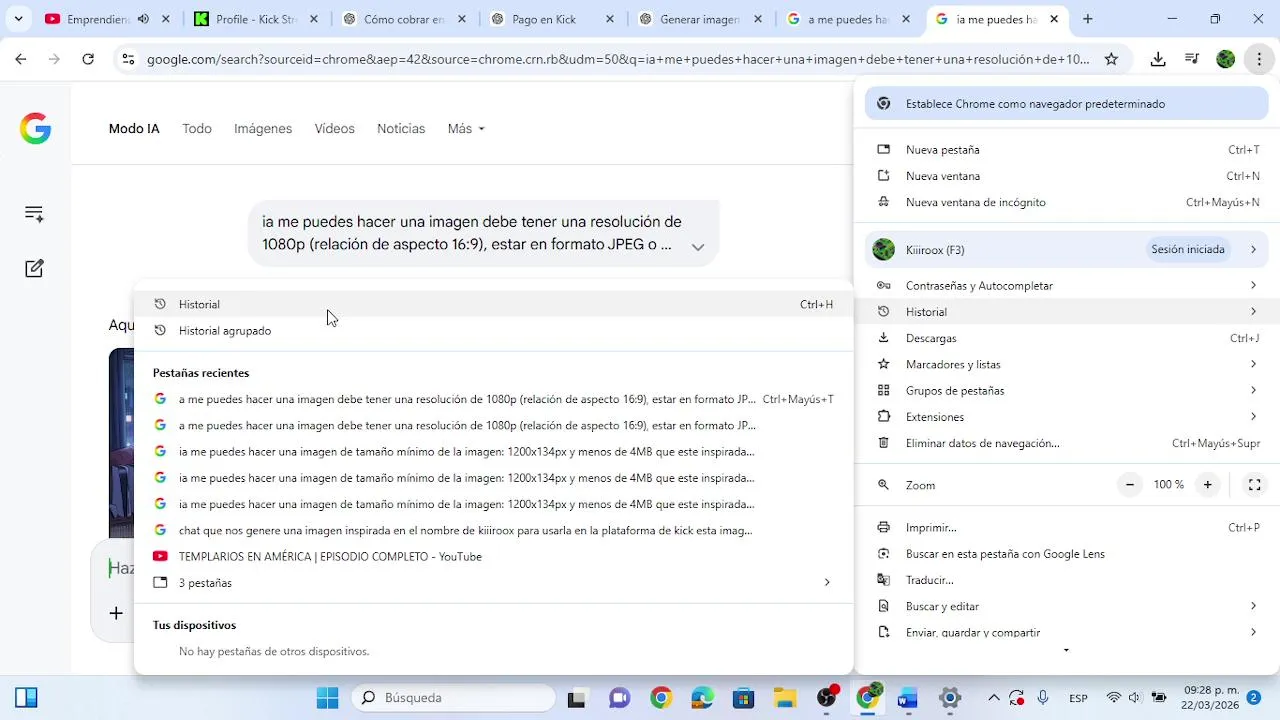Open File Explorer from taskbar
Image resolution: width=1280 pixels, height=720 pixels.
(x=785, y=698)
